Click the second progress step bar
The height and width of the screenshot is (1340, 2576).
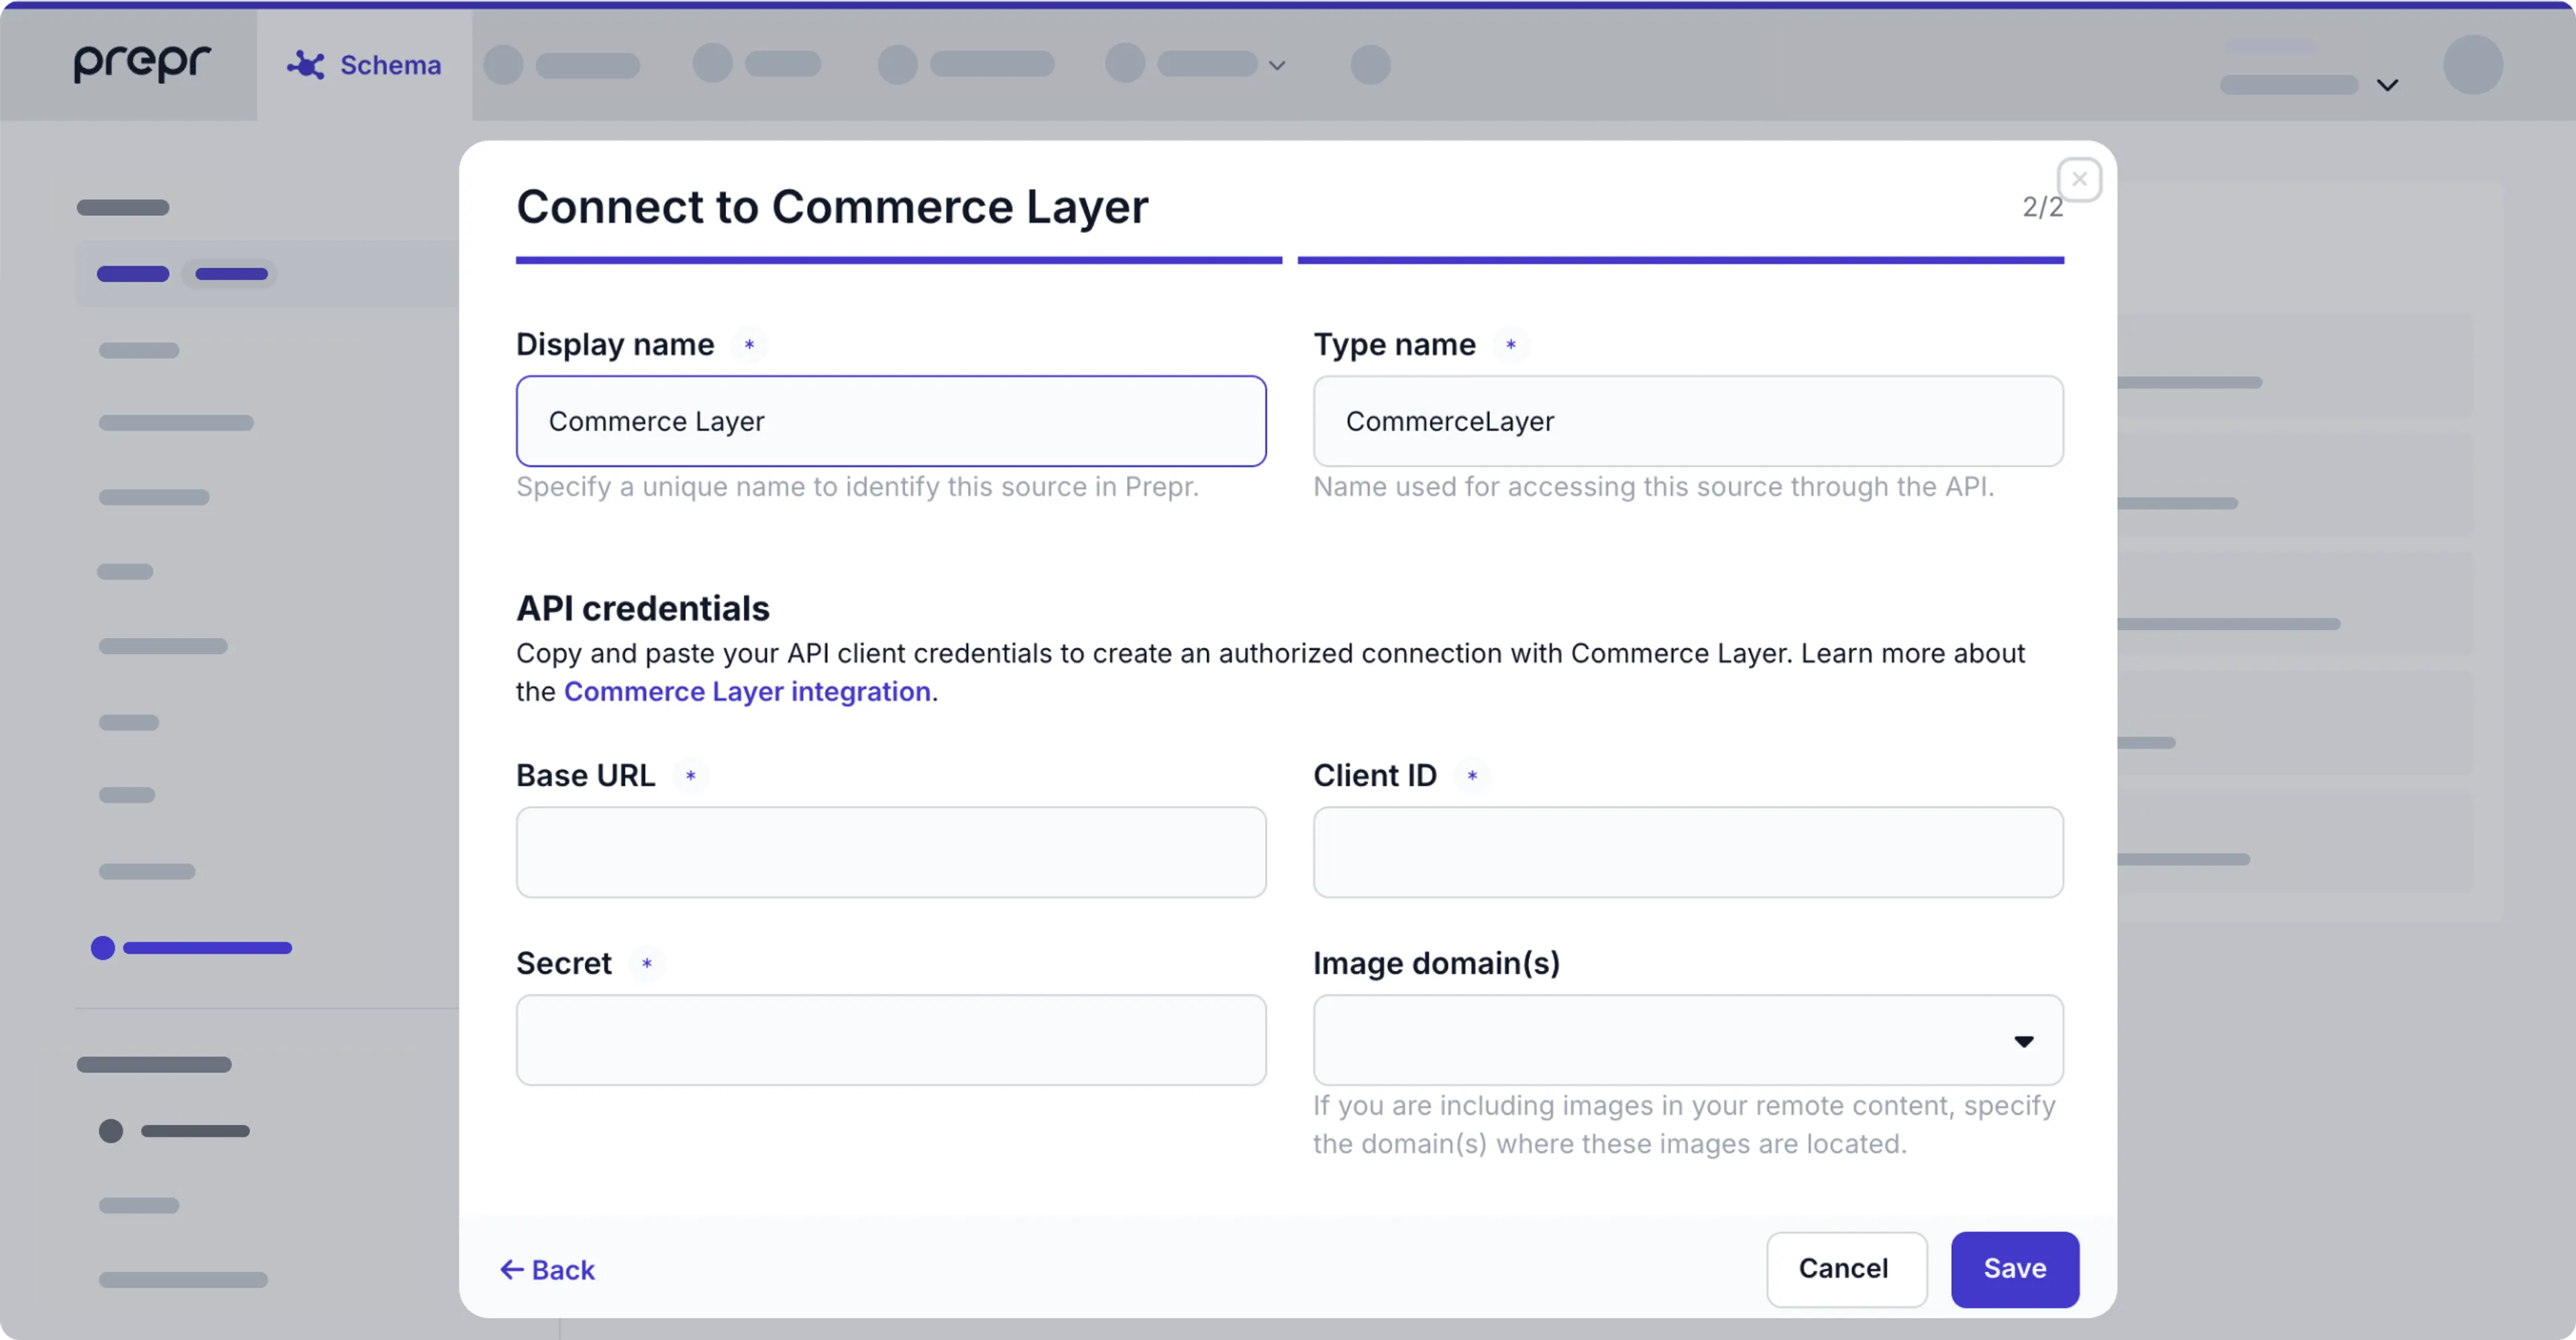(1680, 260)
